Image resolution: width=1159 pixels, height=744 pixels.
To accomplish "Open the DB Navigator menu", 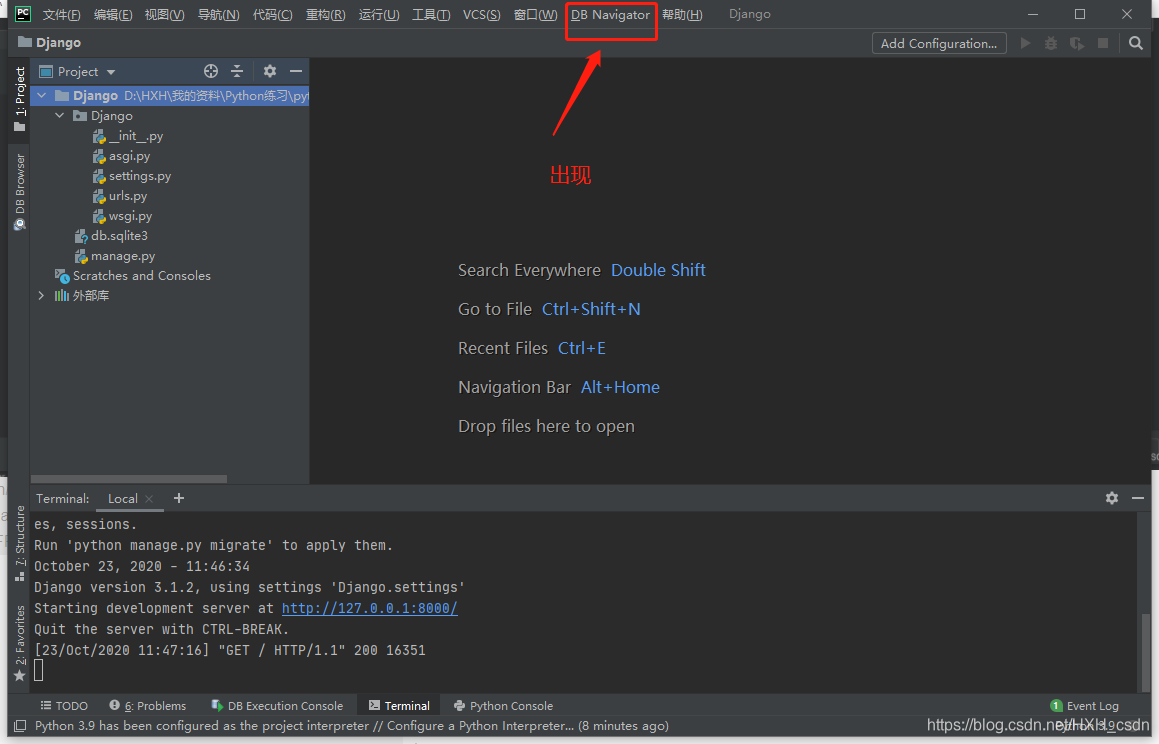I will [x=611, y=15].
